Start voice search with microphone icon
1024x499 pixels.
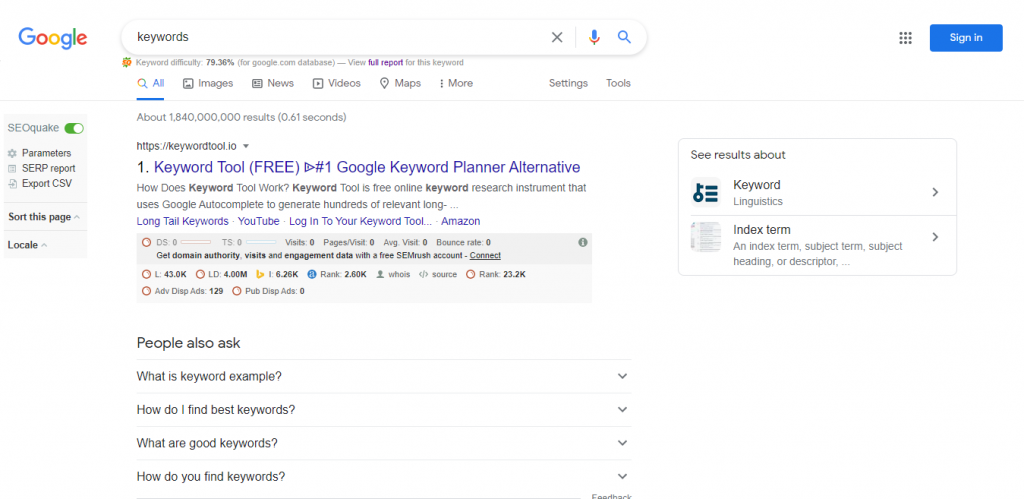(594, 37)
